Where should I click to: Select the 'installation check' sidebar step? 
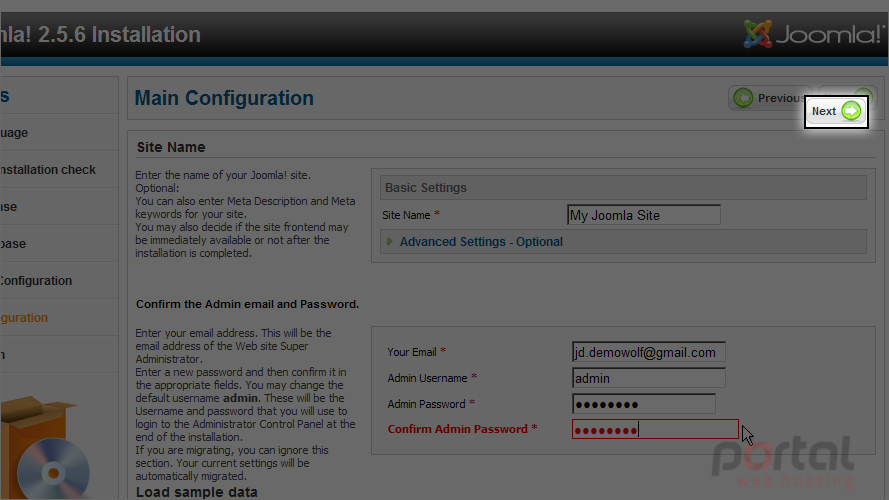pyautogui.click(x=48, y=170)
